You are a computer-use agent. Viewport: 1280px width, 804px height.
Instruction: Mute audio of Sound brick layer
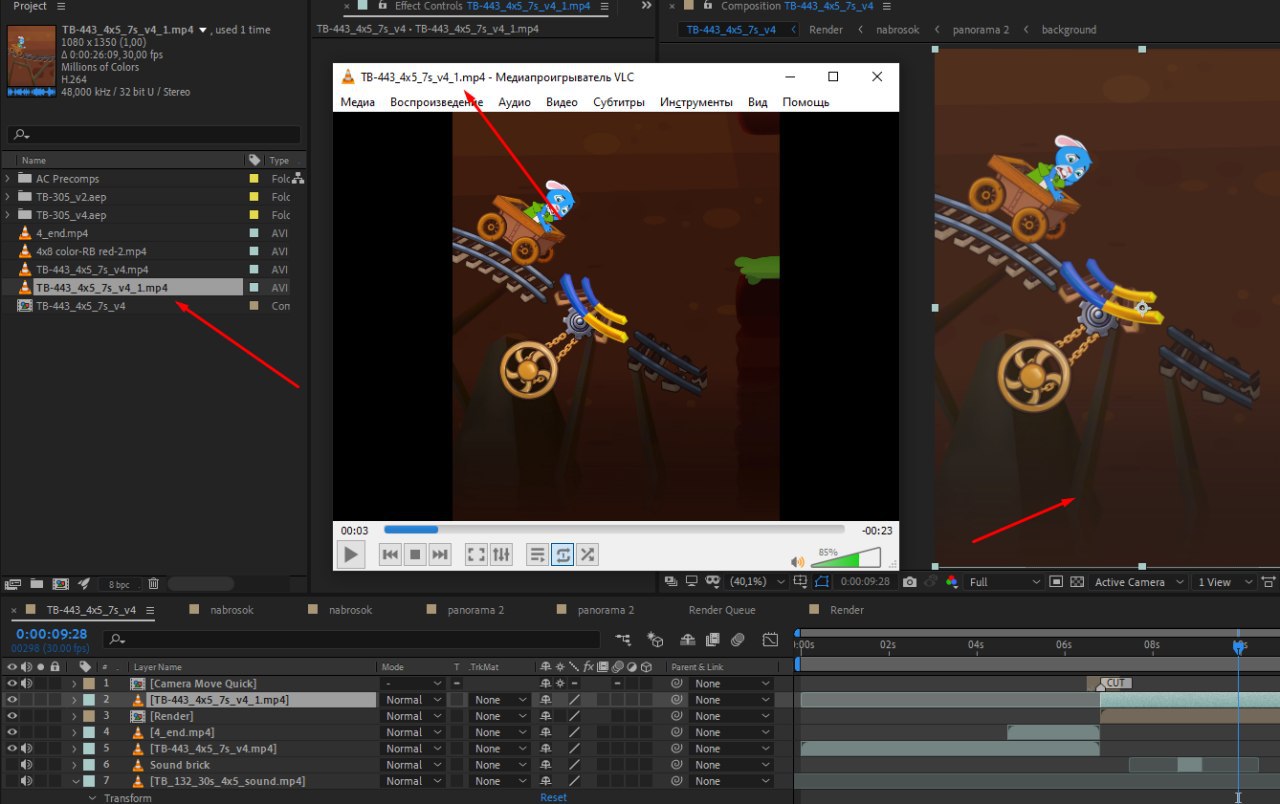[26, 765]
